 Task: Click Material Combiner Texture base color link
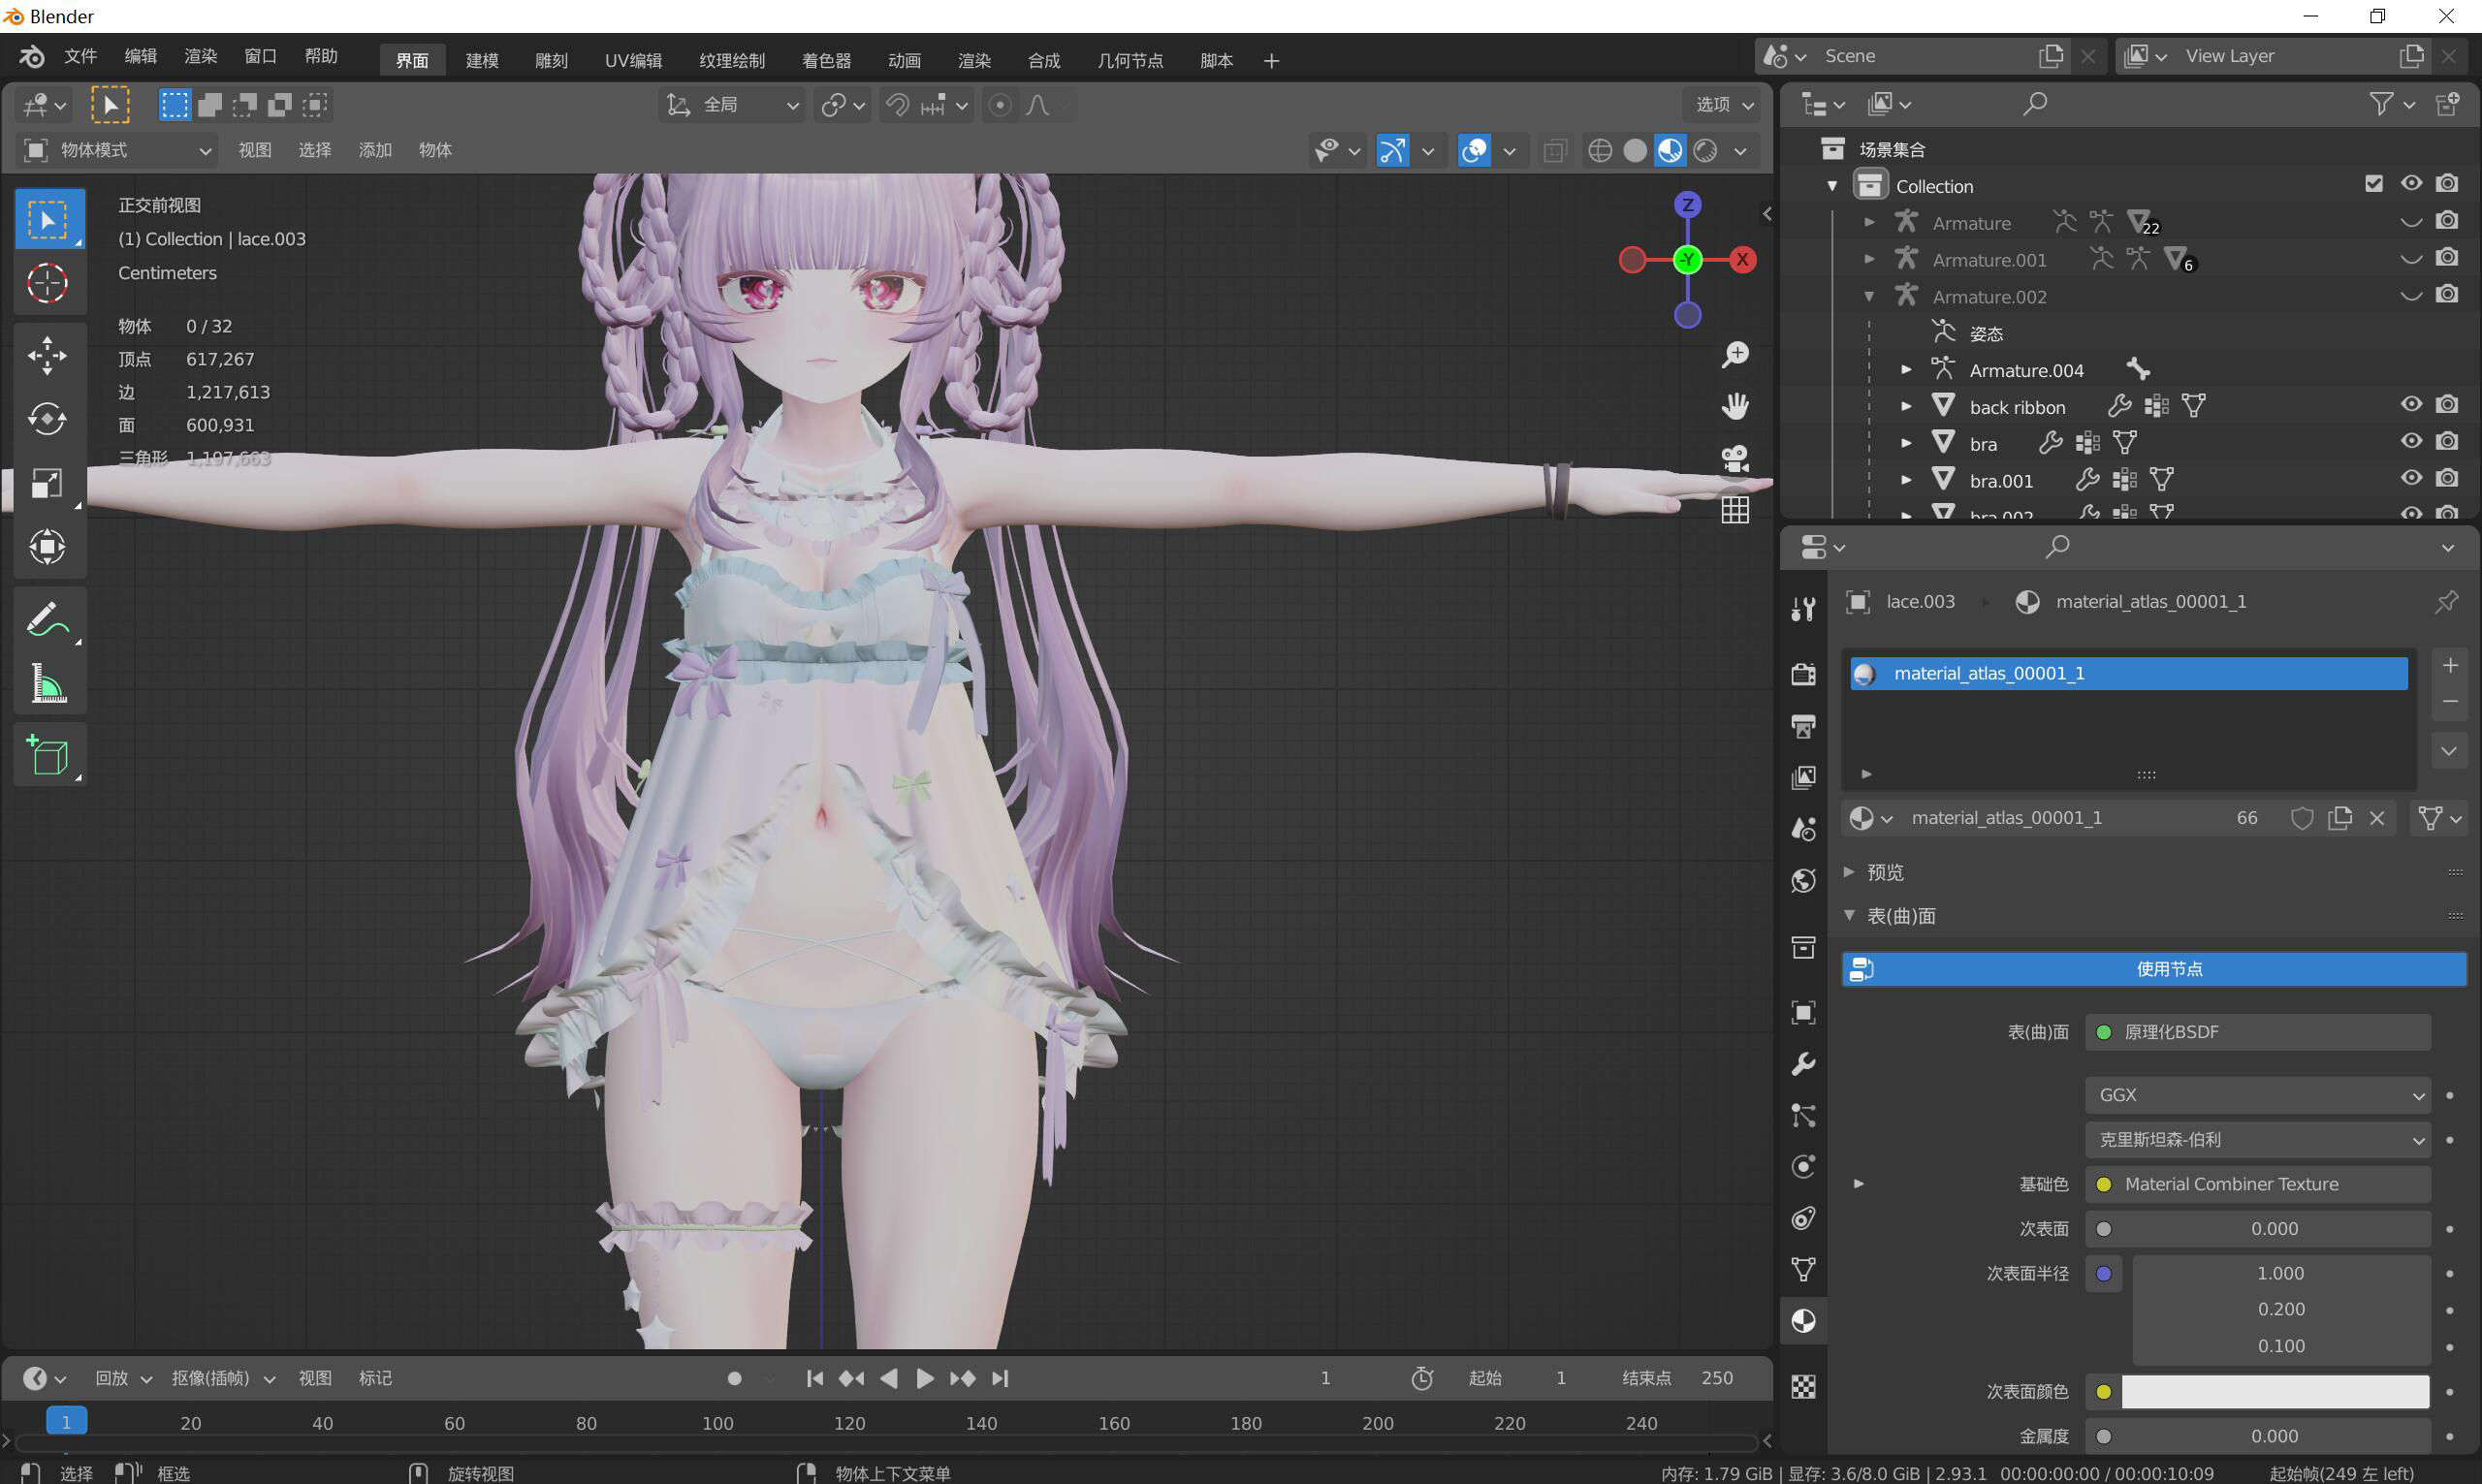click(x=2257, y=1184)
